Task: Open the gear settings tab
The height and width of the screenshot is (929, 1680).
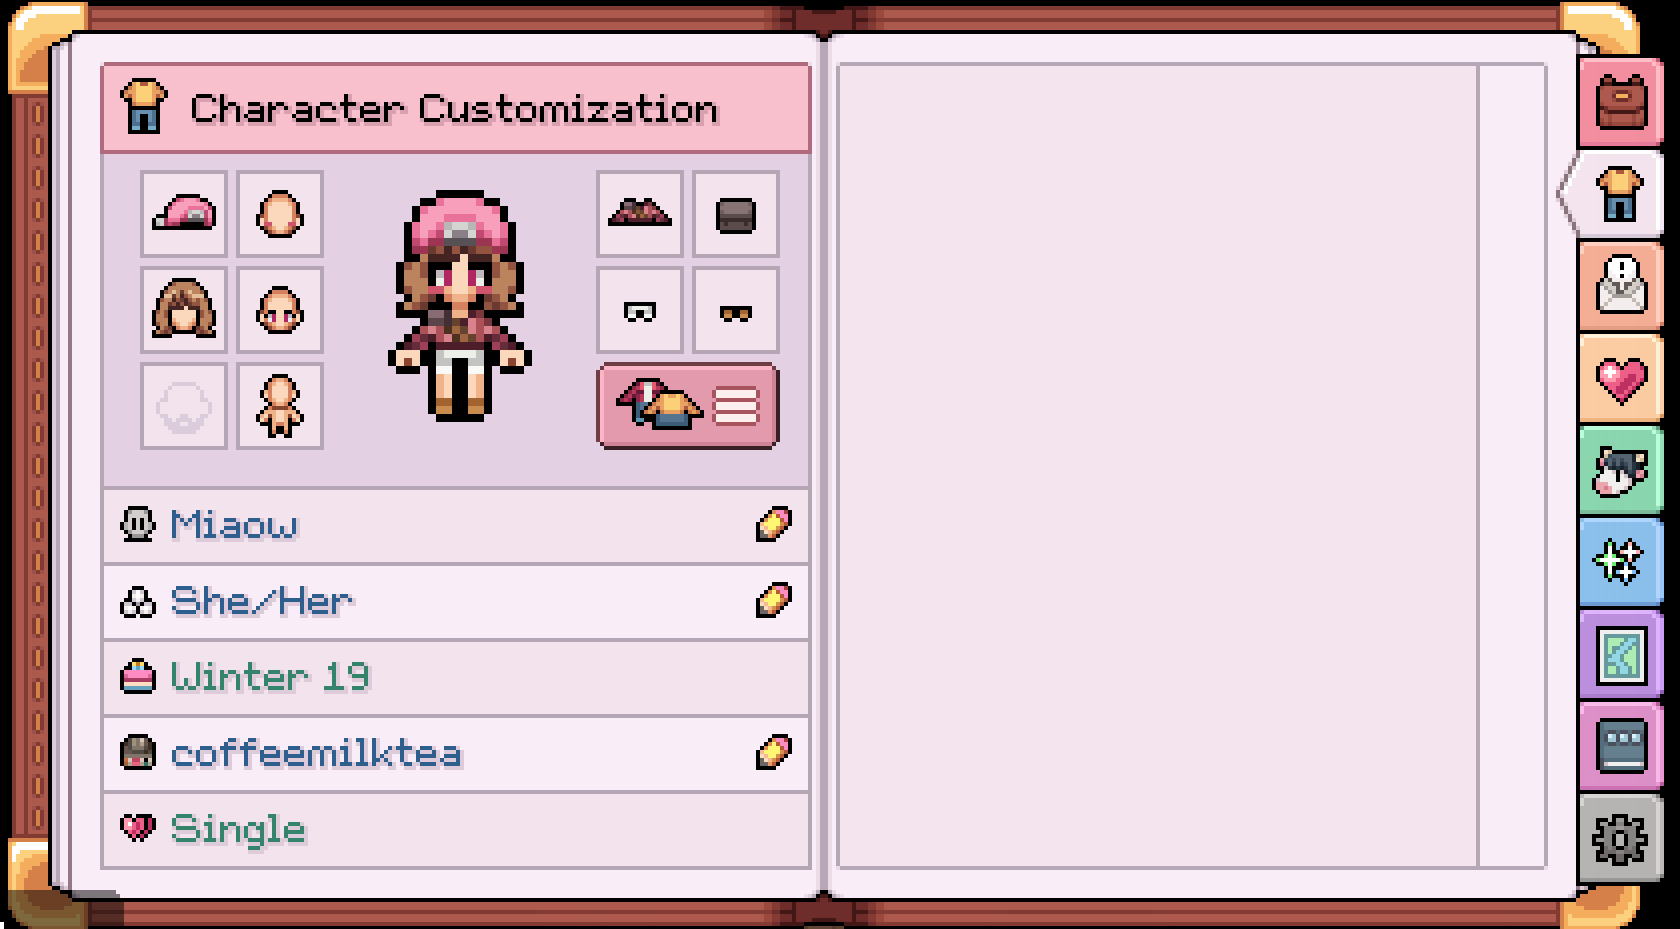Action: coord(1621,840)
